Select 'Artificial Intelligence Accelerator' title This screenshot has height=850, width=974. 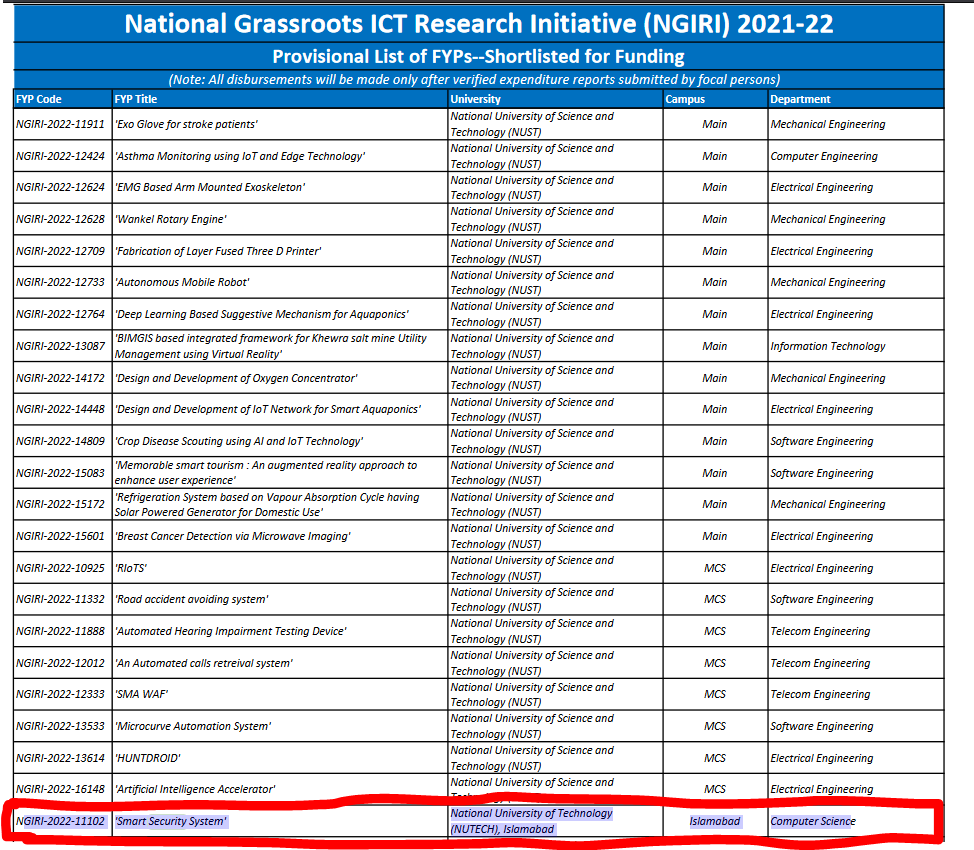(x=195, y=790)
